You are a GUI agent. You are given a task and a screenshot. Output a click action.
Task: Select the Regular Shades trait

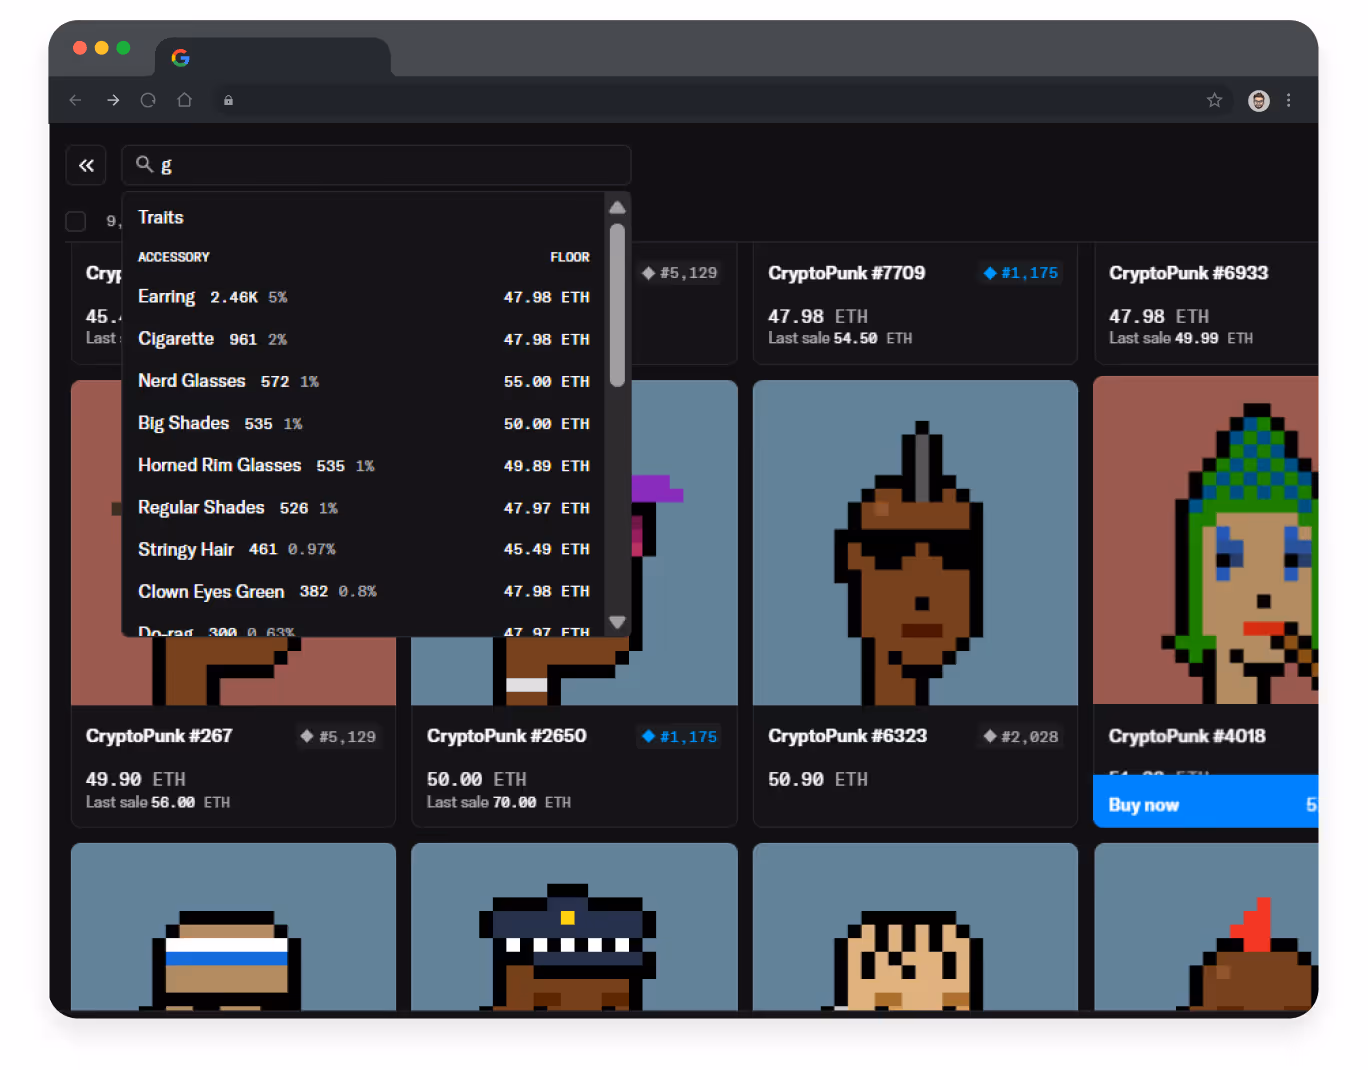click(364, 507)
